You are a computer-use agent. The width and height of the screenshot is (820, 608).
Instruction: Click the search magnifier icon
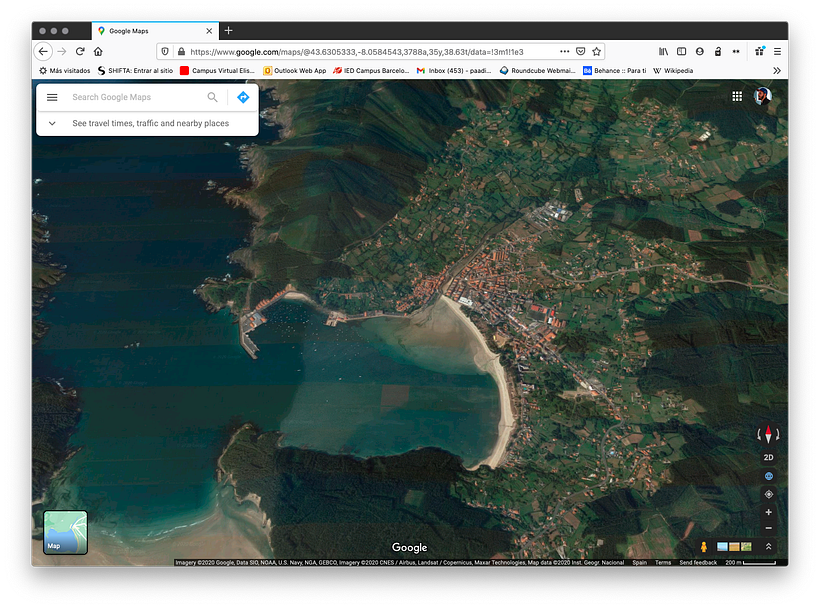(212, 97)
